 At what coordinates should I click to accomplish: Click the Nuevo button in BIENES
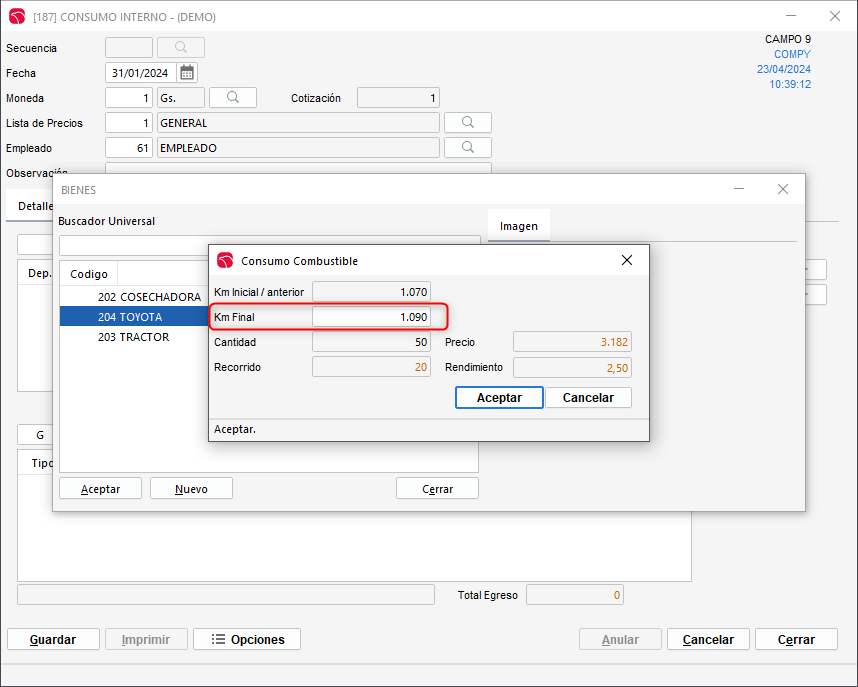191,489
